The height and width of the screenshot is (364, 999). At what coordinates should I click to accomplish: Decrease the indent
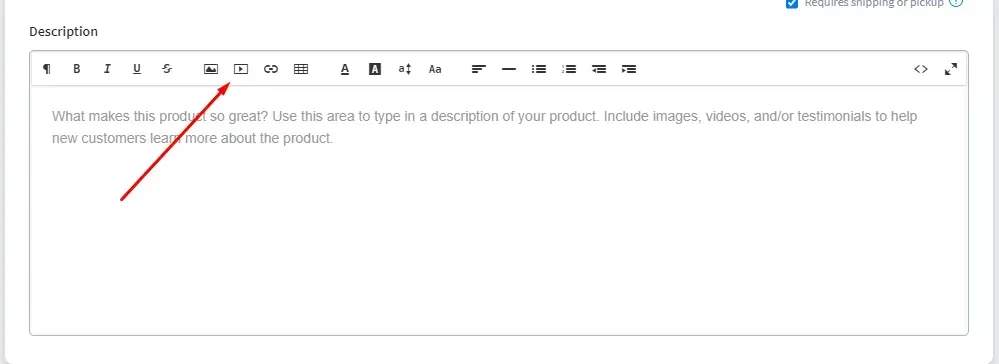coord(599,69)
